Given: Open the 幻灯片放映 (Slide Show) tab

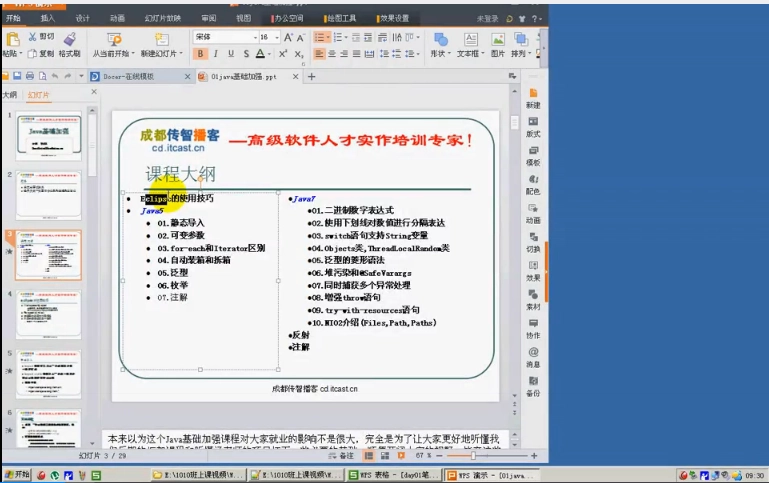Looking at the screenshot, I should [x=163, y=18].
